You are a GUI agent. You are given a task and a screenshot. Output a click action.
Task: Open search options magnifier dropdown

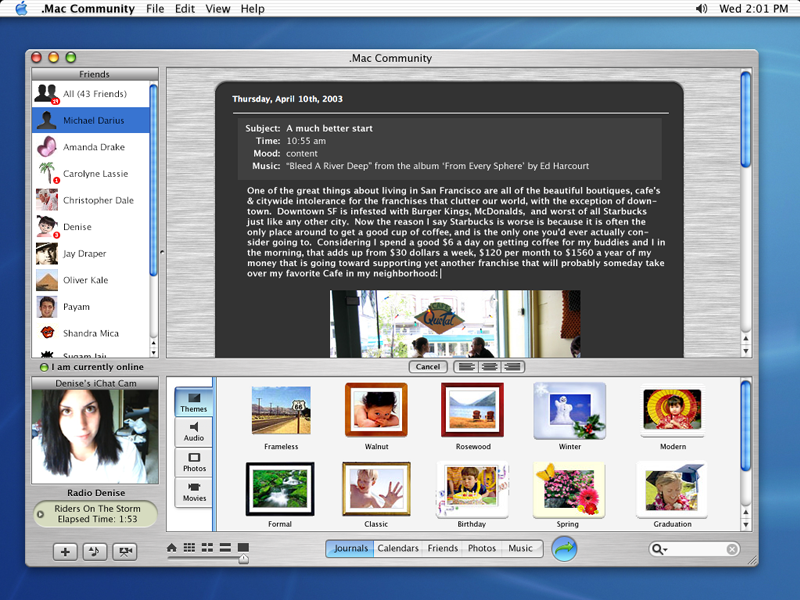pyautogui.click(x=659, y=549)
